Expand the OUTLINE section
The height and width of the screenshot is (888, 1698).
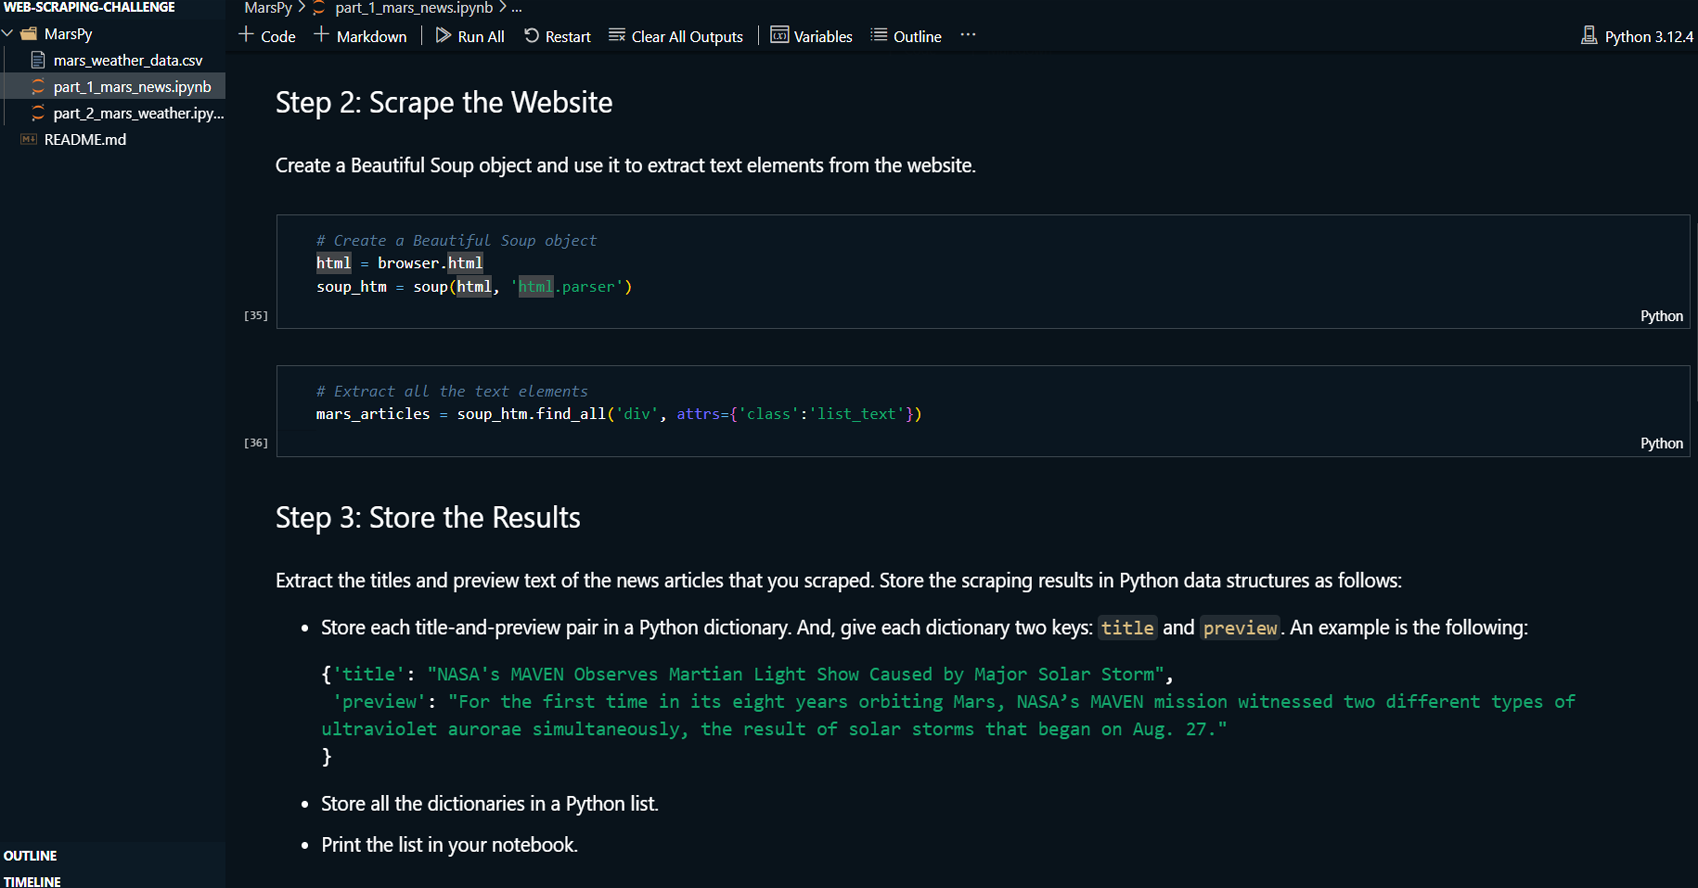tap(31, 856)
